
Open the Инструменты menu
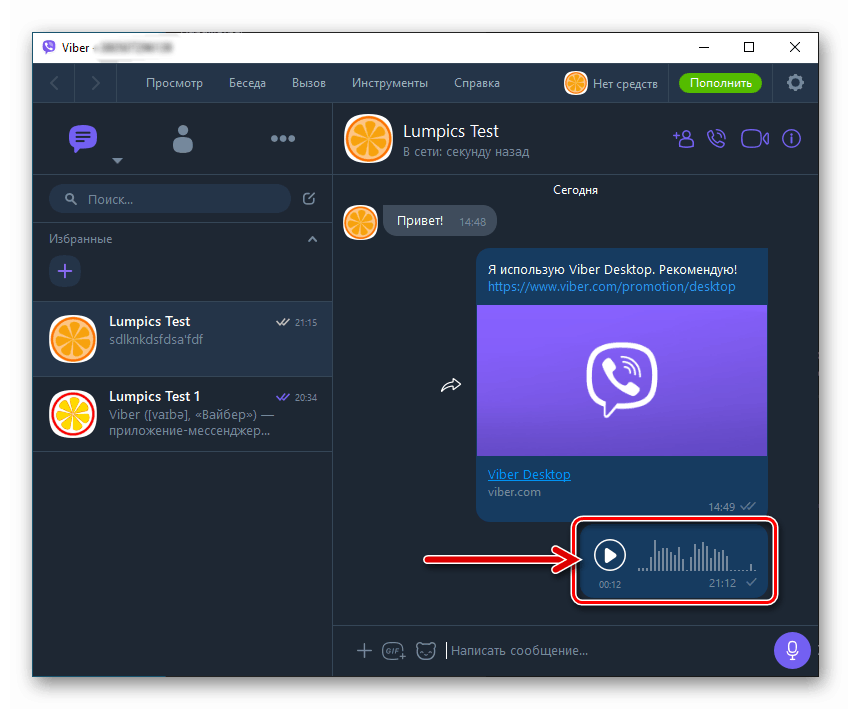[x=390, y=83]
